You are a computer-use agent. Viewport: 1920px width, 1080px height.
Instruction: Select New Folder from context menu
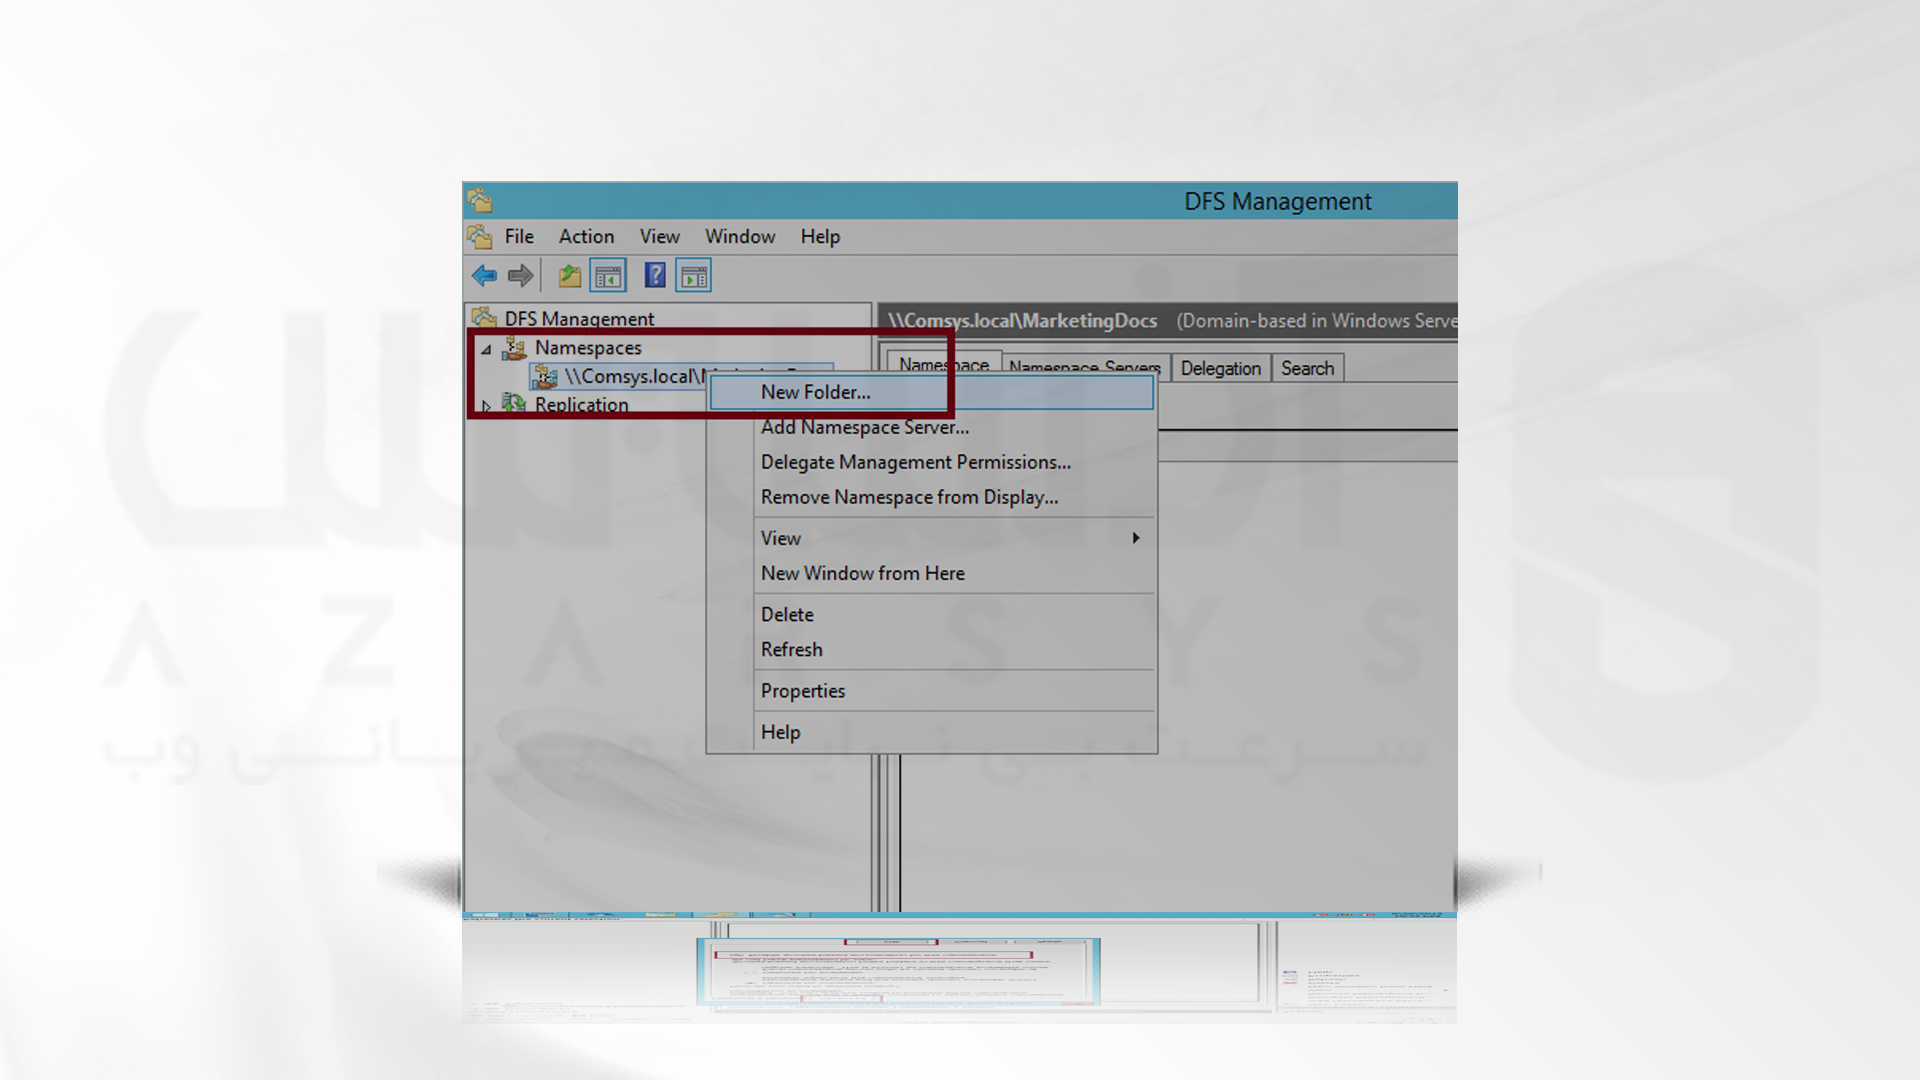pyautogui.click(x=815, y=390)
